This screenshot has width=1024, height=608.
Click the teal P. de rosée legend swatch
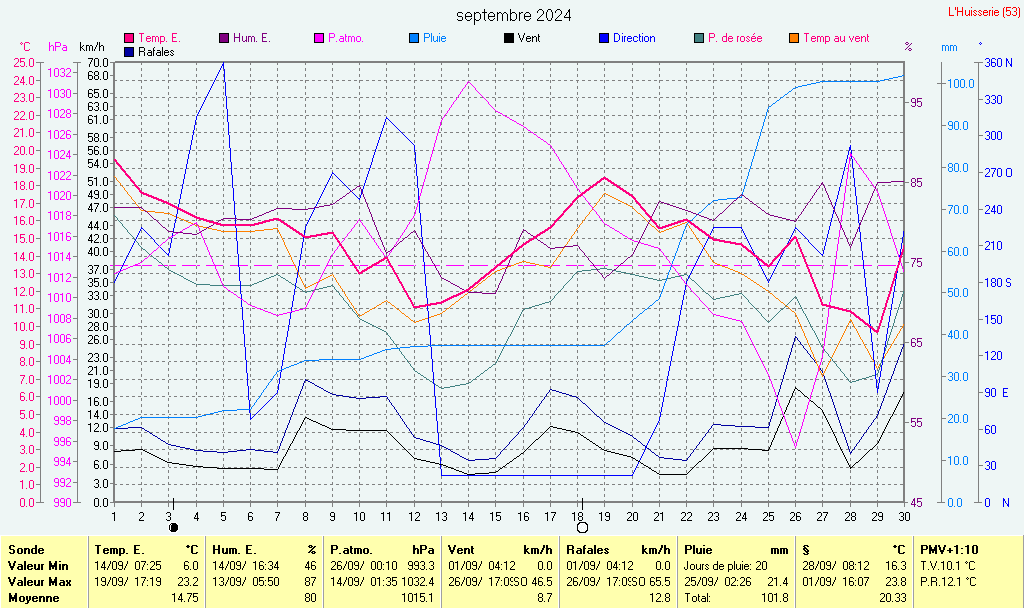tap(699, 39)
